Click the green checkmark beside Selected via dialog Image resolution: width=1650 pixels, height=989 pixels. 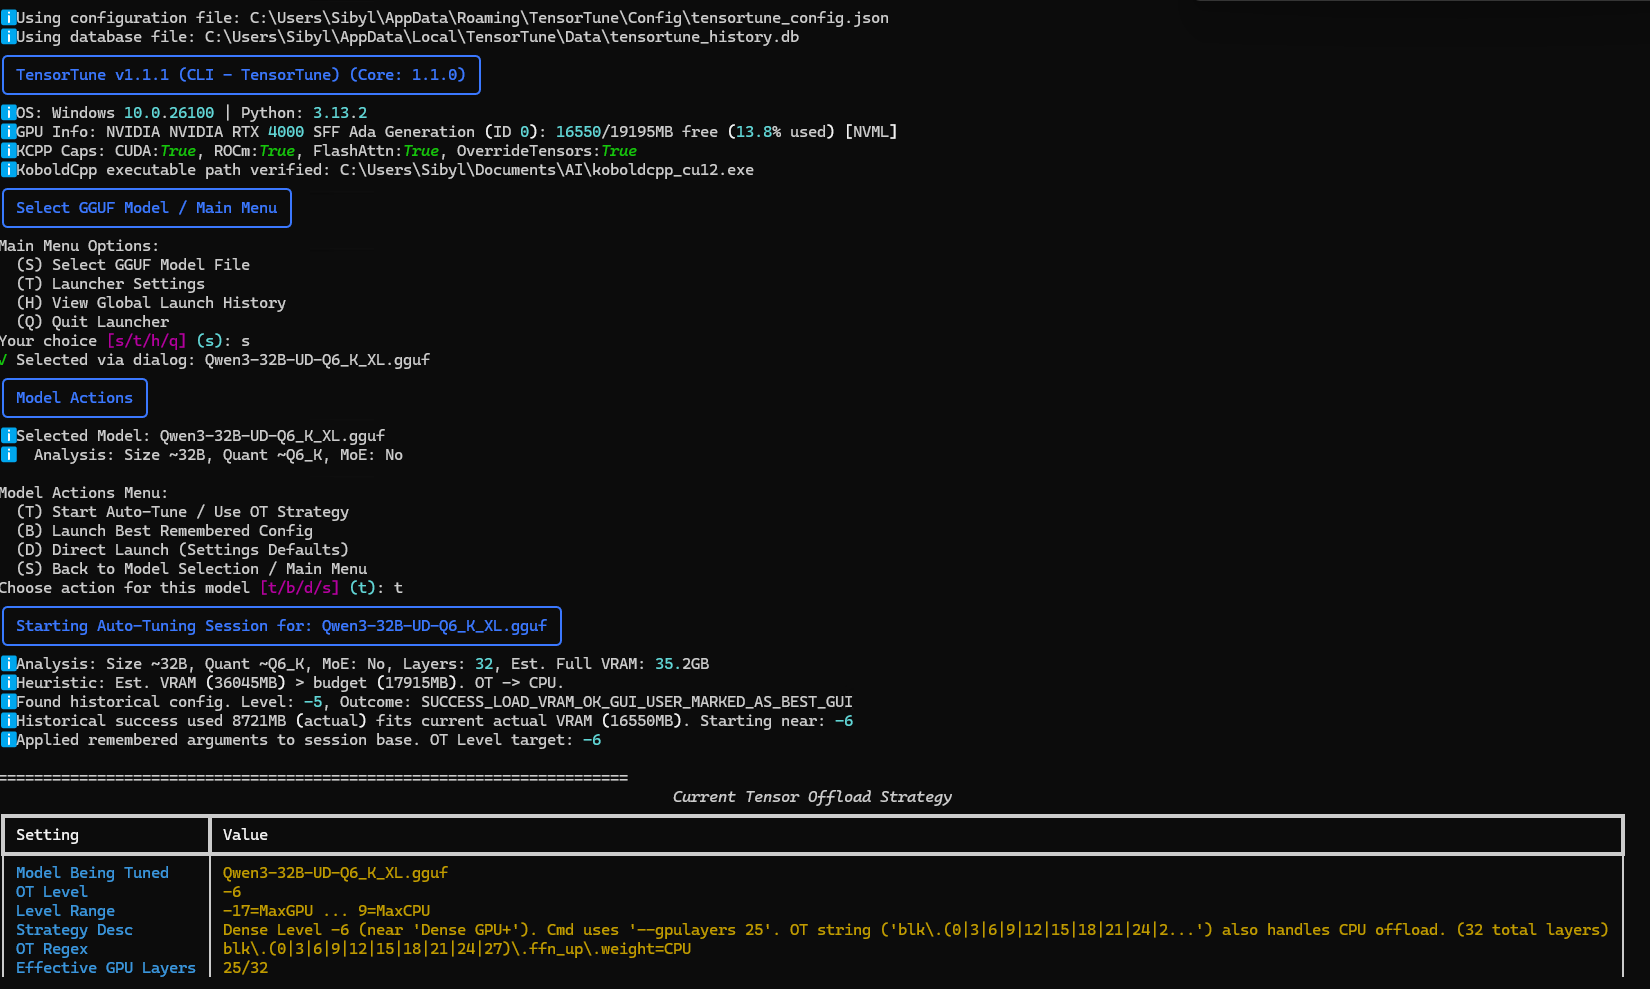(4, 360)
